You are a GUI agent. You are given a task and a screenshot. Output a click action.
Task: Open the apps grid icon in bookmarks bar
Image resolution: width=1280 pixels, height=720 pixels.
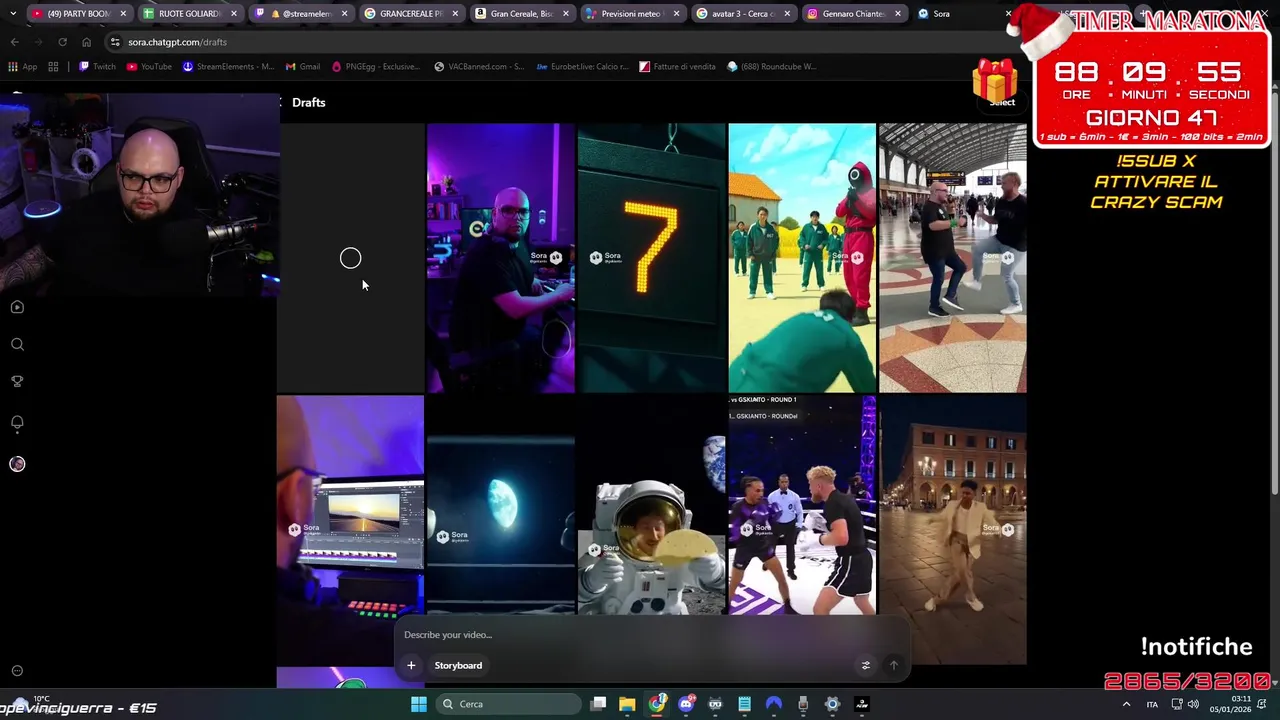point(53,67)
